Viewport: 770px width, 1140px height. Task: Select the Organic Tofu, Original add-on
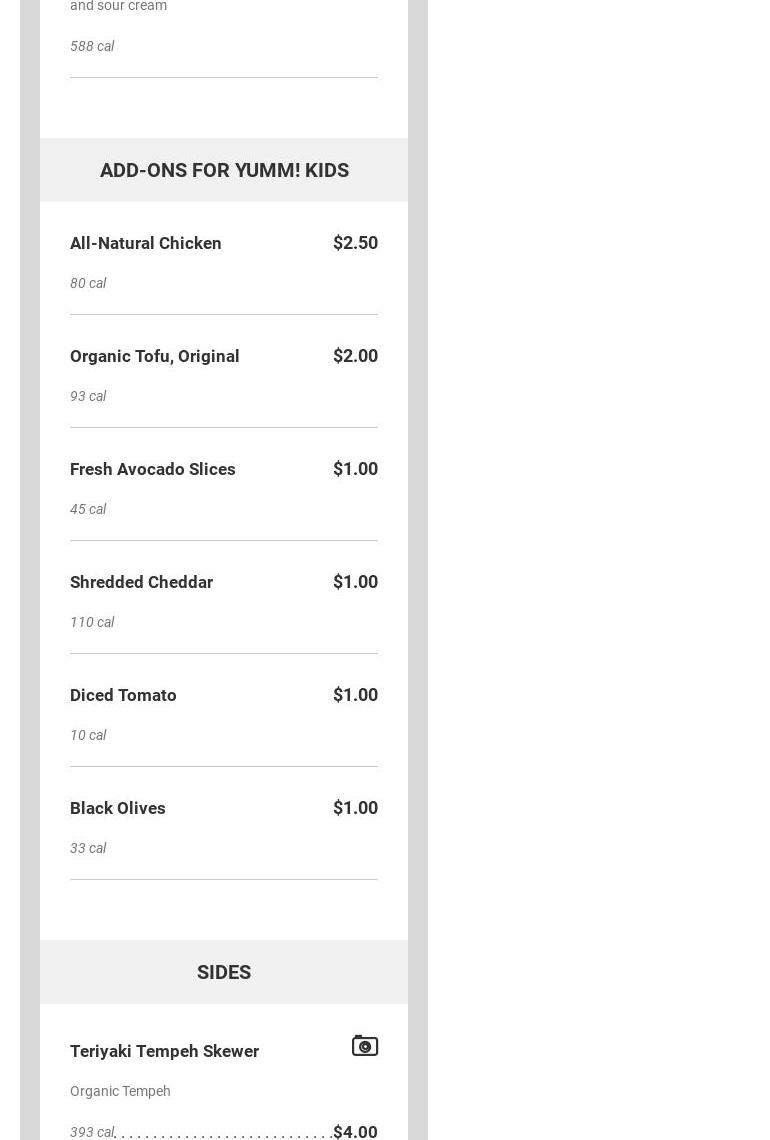click(x=155, y=356)
